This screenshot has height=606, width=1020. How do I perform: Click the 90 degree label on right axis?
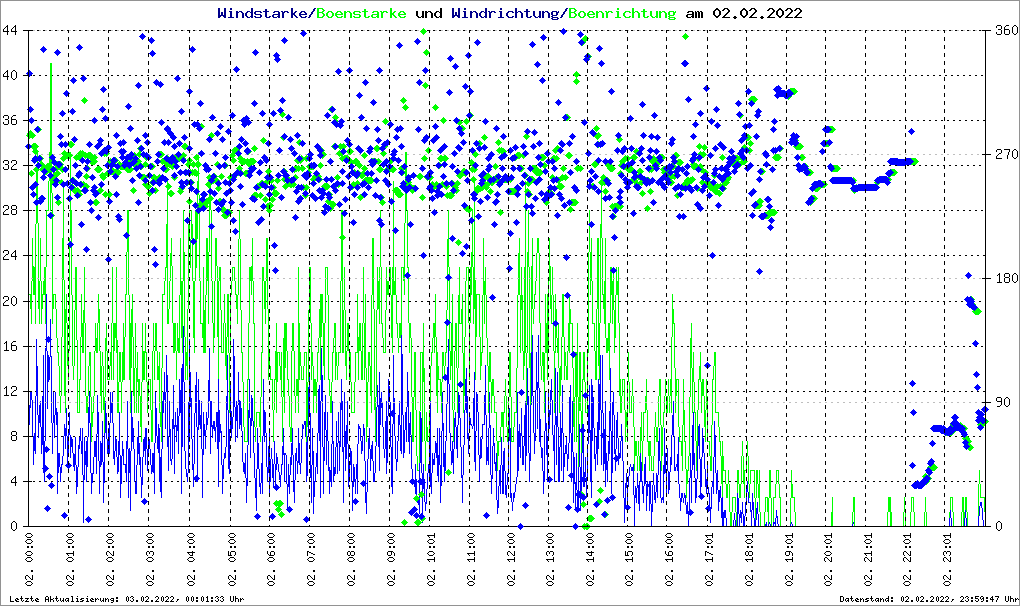pyautogui.click(x=1002, y=402)
